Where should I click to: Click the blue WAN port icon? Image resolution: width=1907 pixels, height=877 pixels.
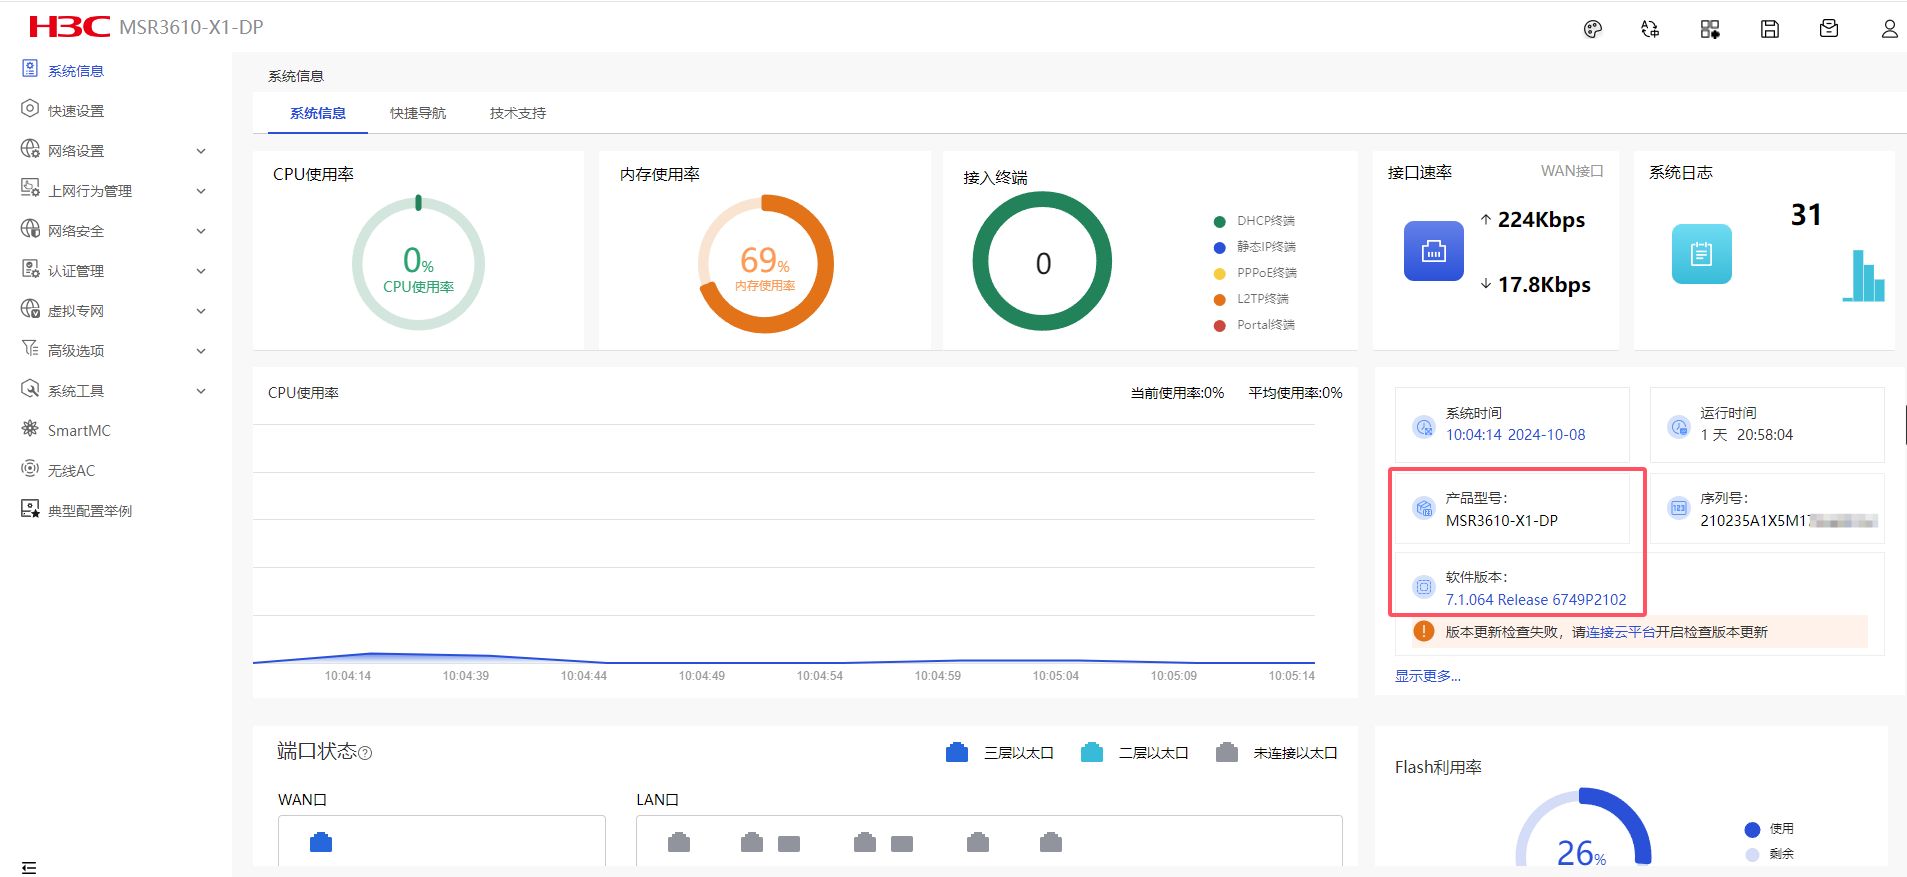(x=321, y=842)
